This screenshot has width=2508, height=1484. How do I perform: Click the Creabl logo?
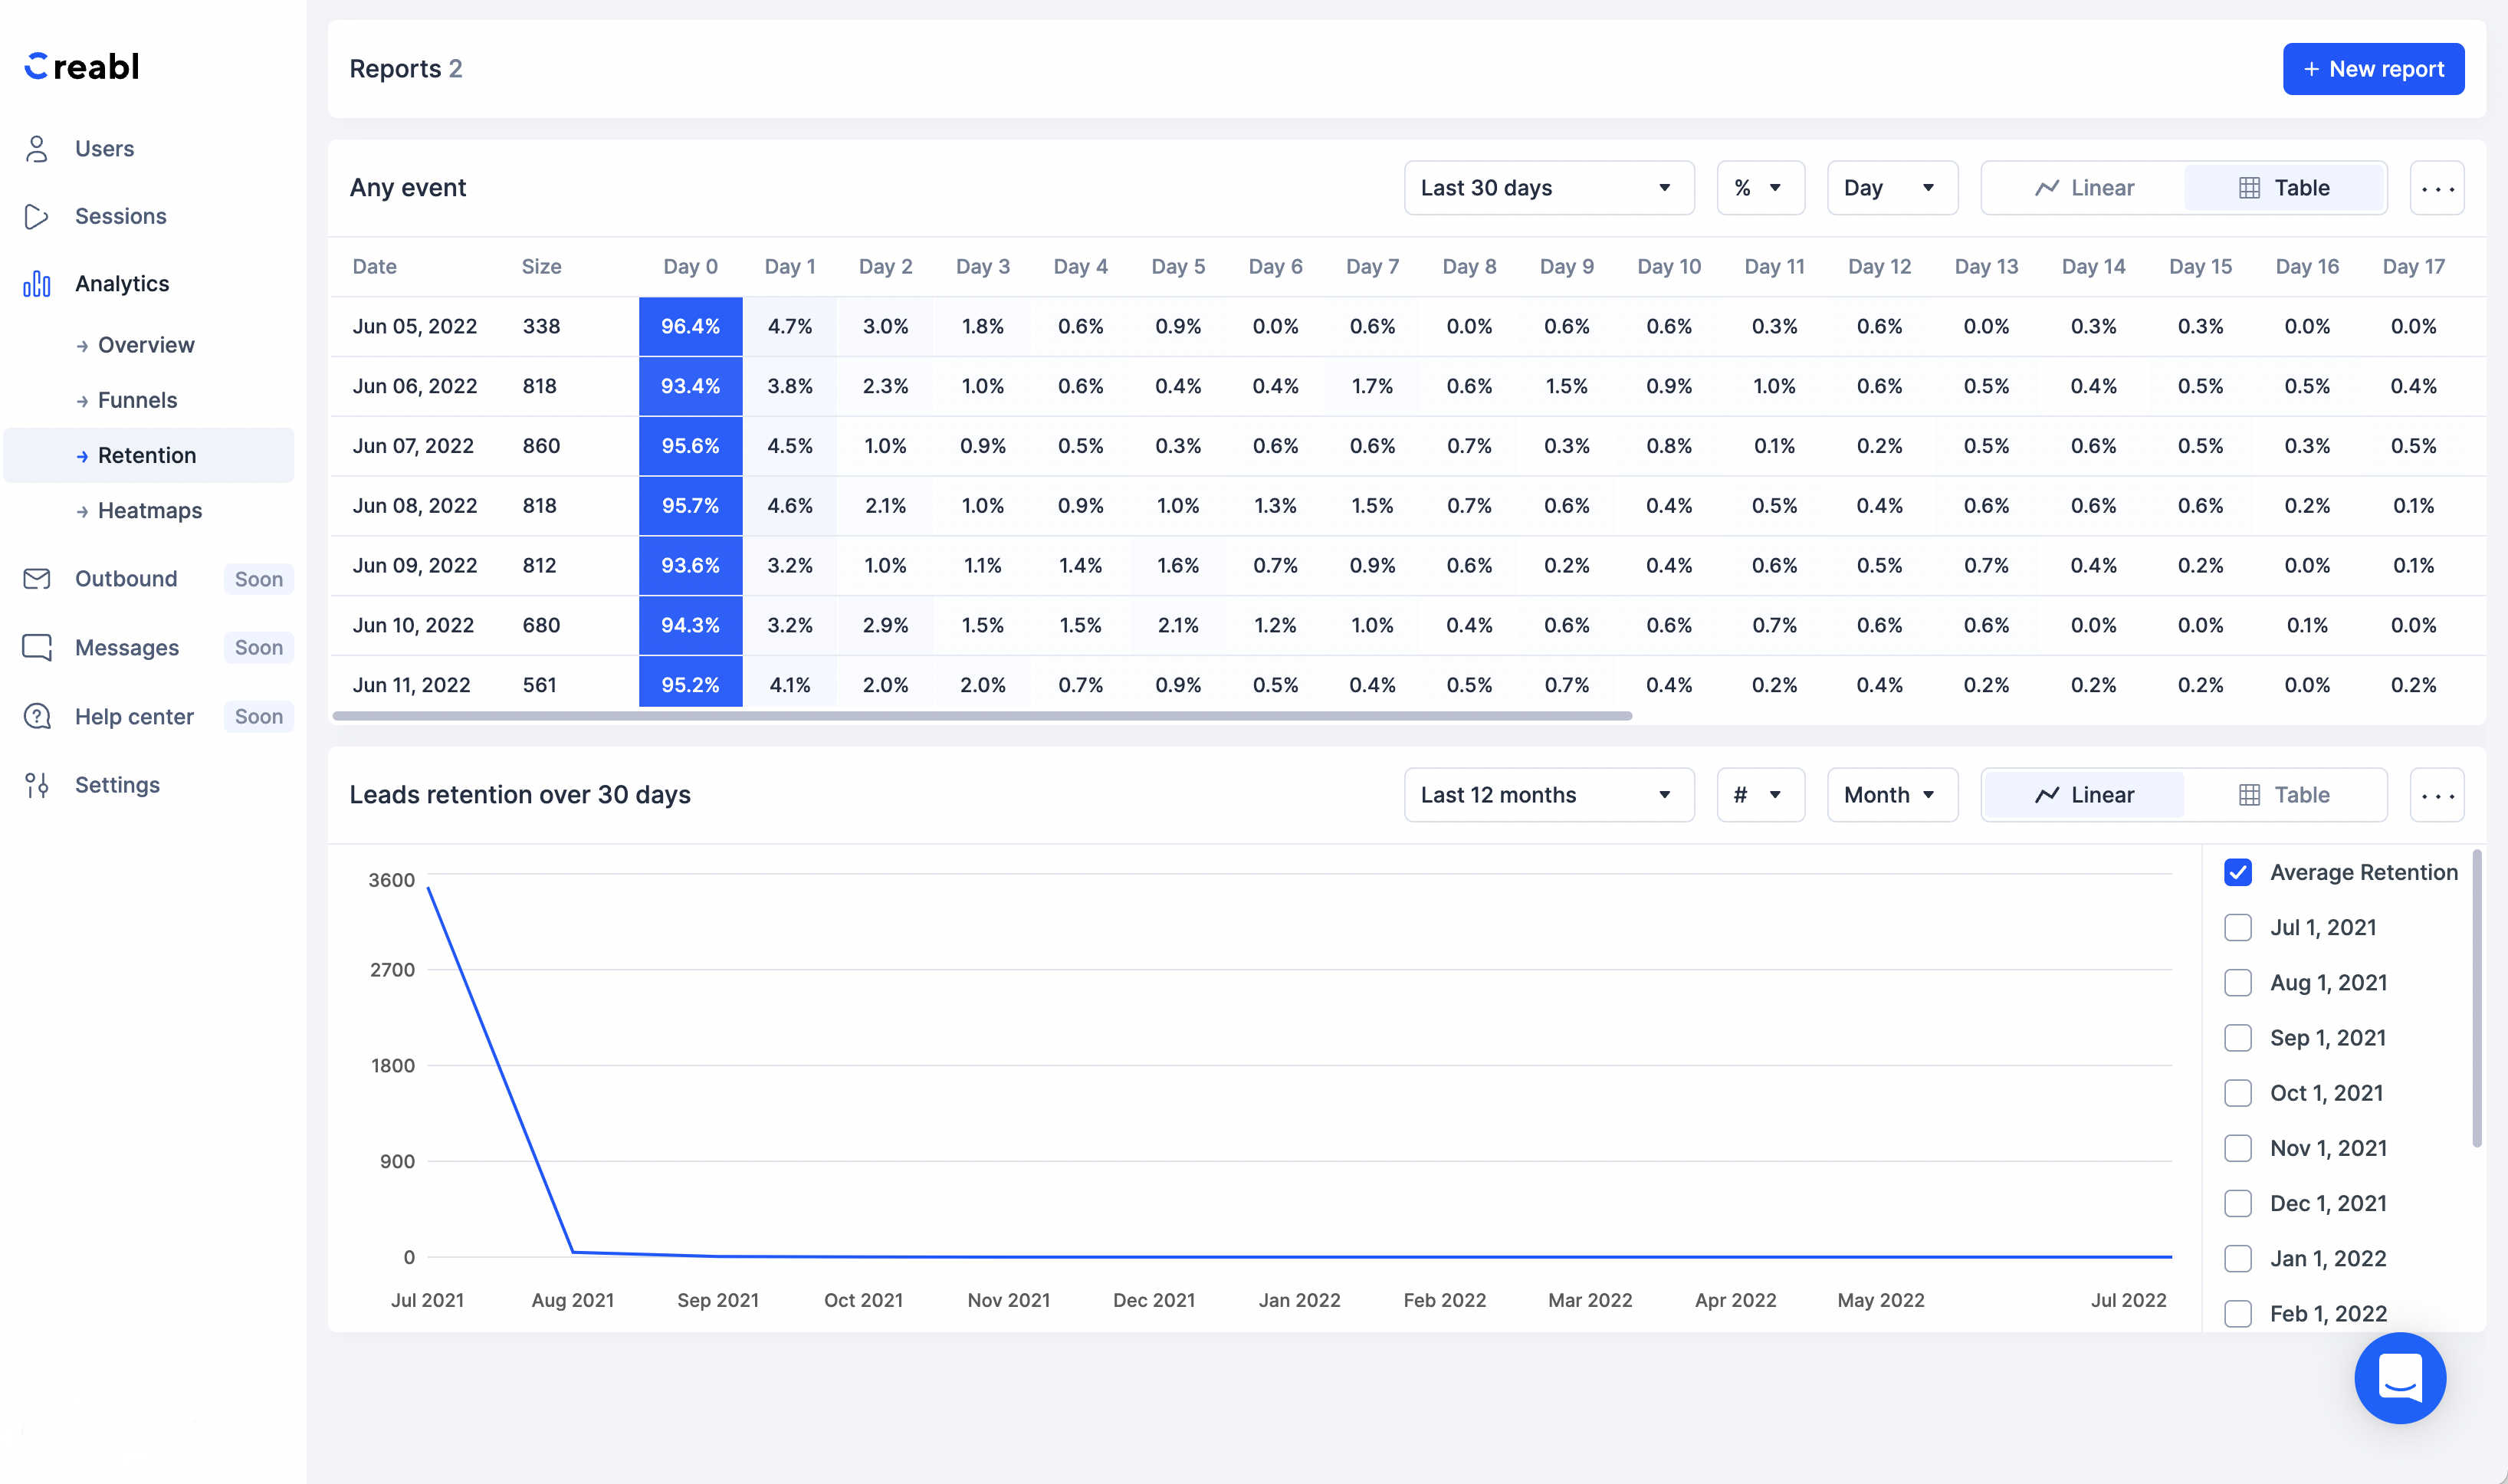pos(82,67)
